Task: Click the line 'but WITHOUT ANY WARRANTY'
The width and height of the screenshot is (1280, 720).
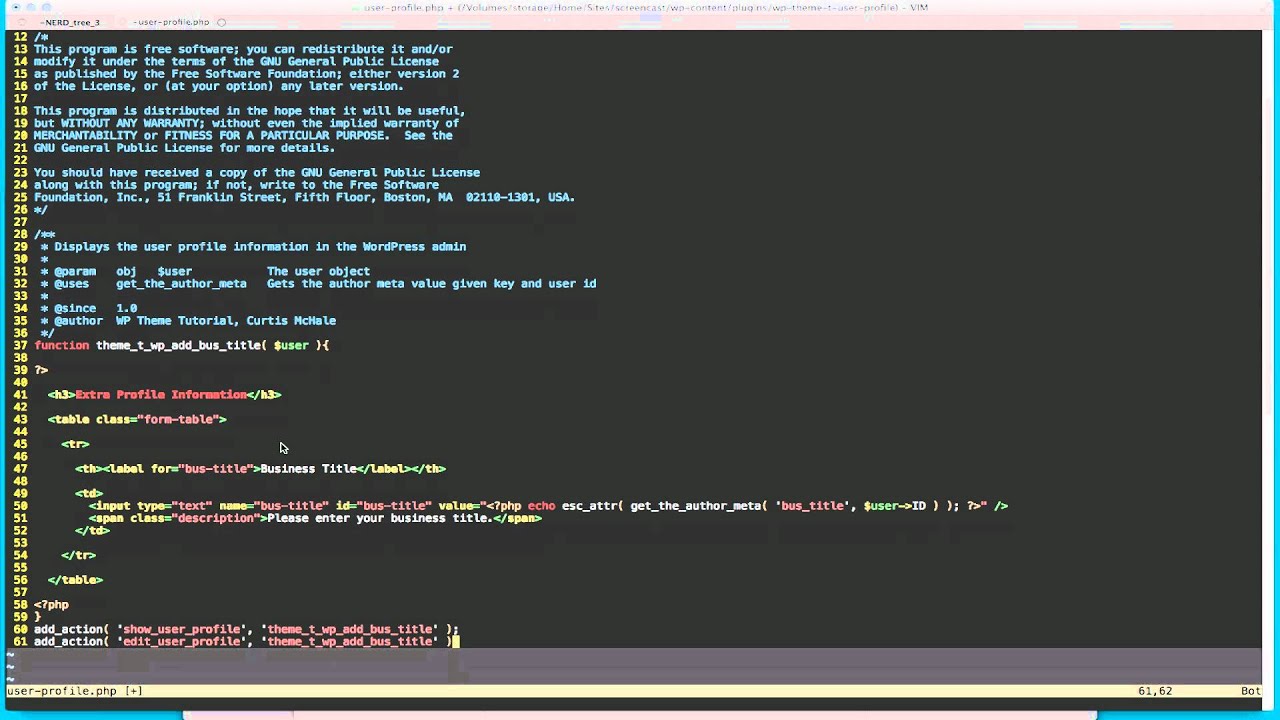Action: 246,123
